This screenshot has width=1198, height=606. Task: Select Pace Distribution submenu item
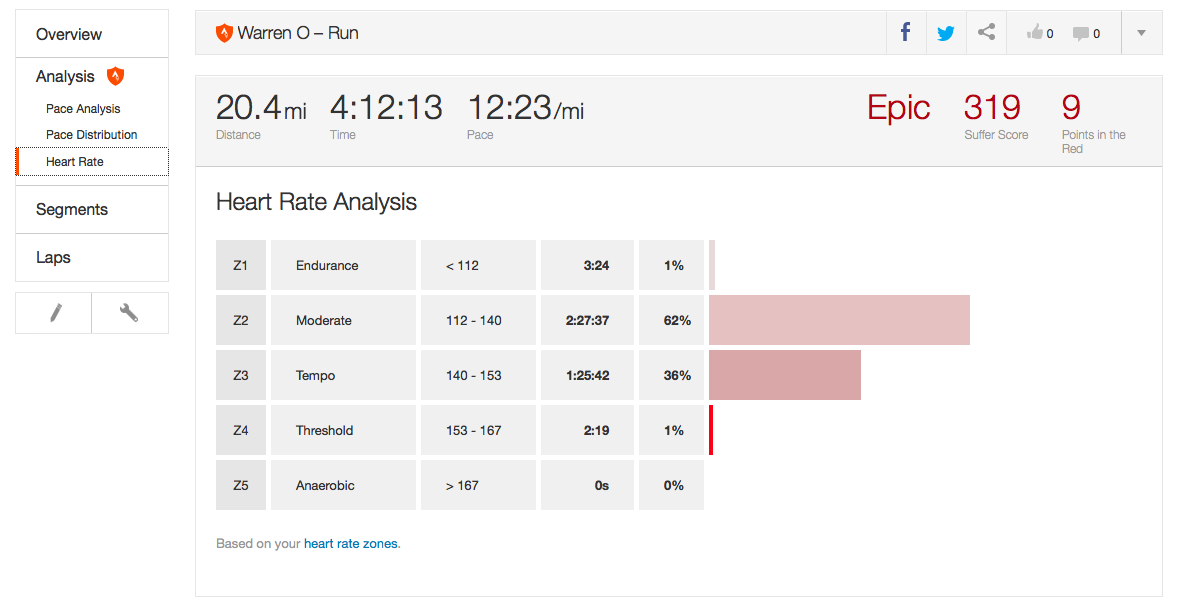[x=92, y=134]
